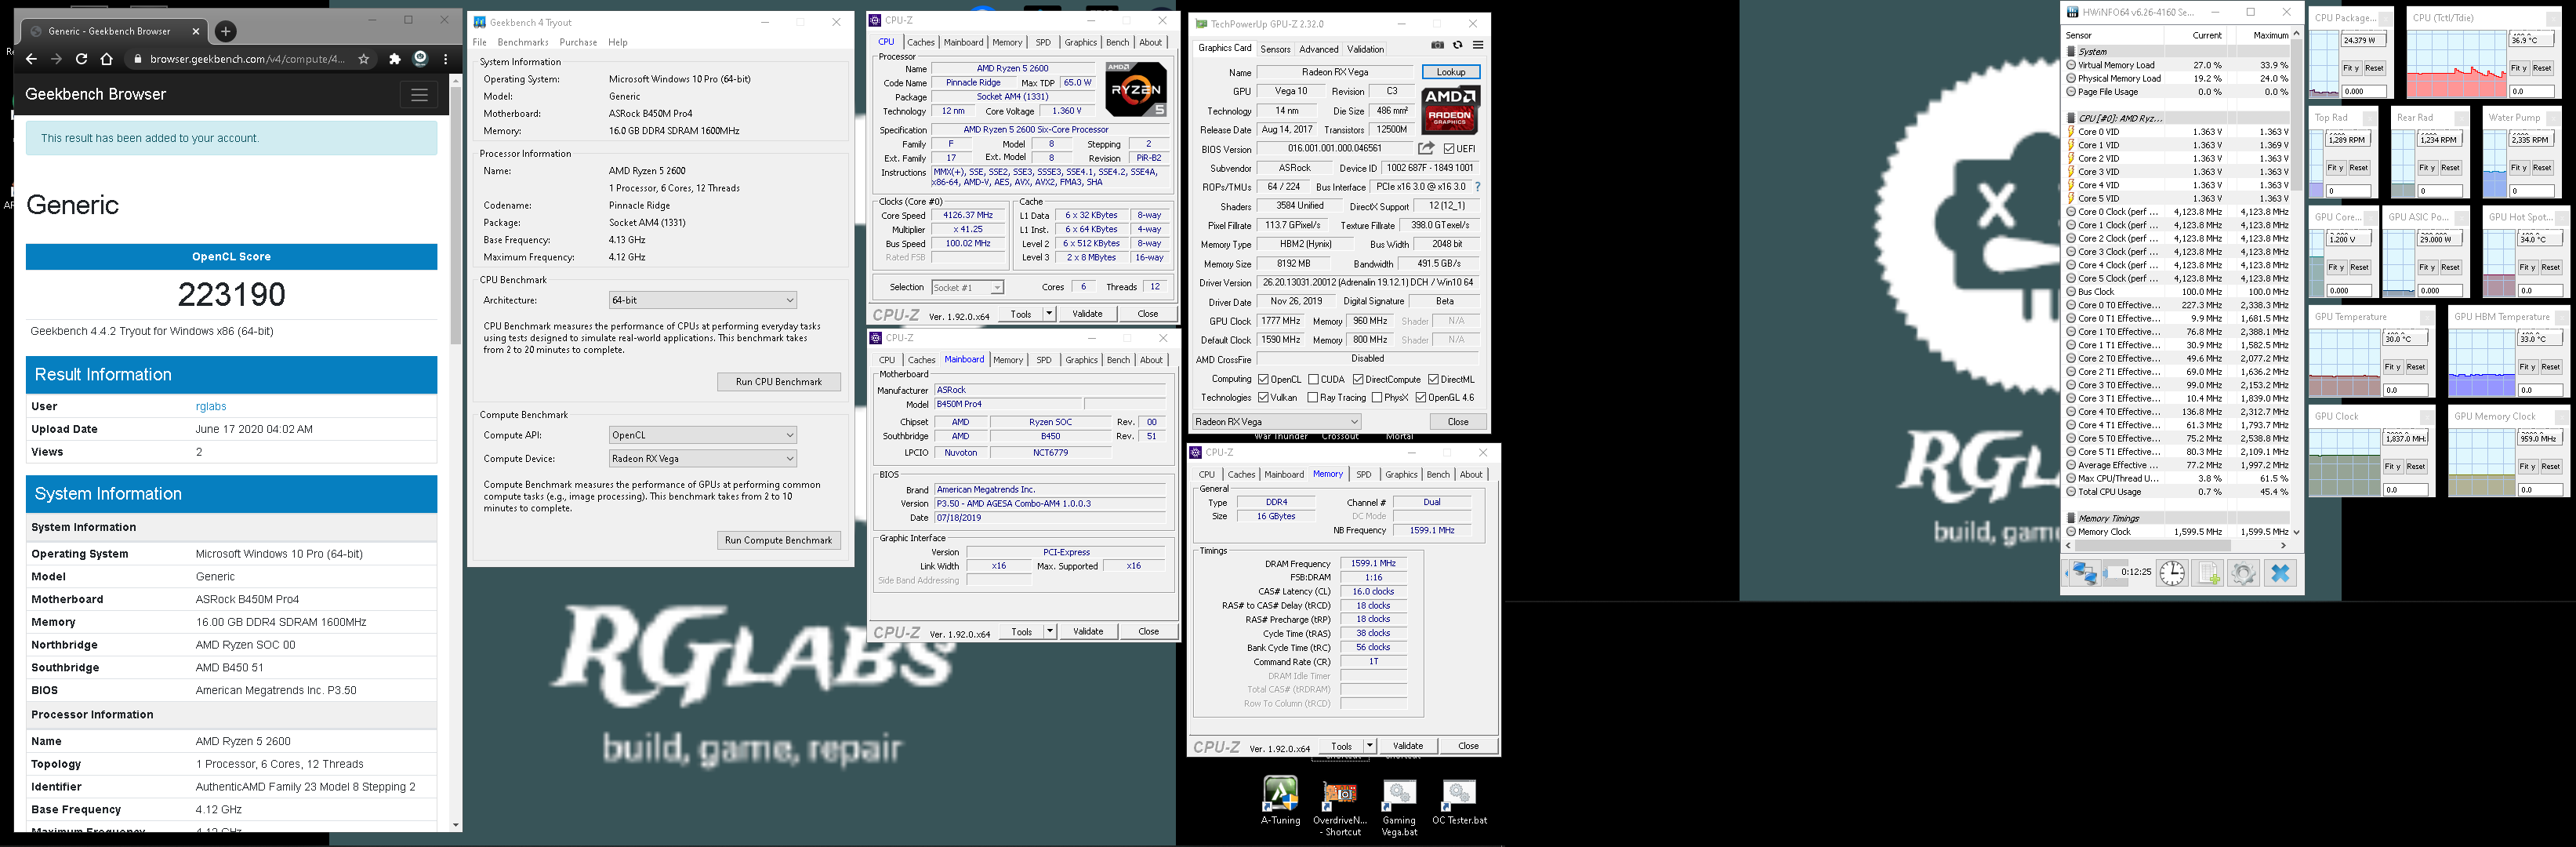Toggle the UEFI checkbox in GPU-Z
This screenshot has width=2576, height=847.
tap(1449, 149)
